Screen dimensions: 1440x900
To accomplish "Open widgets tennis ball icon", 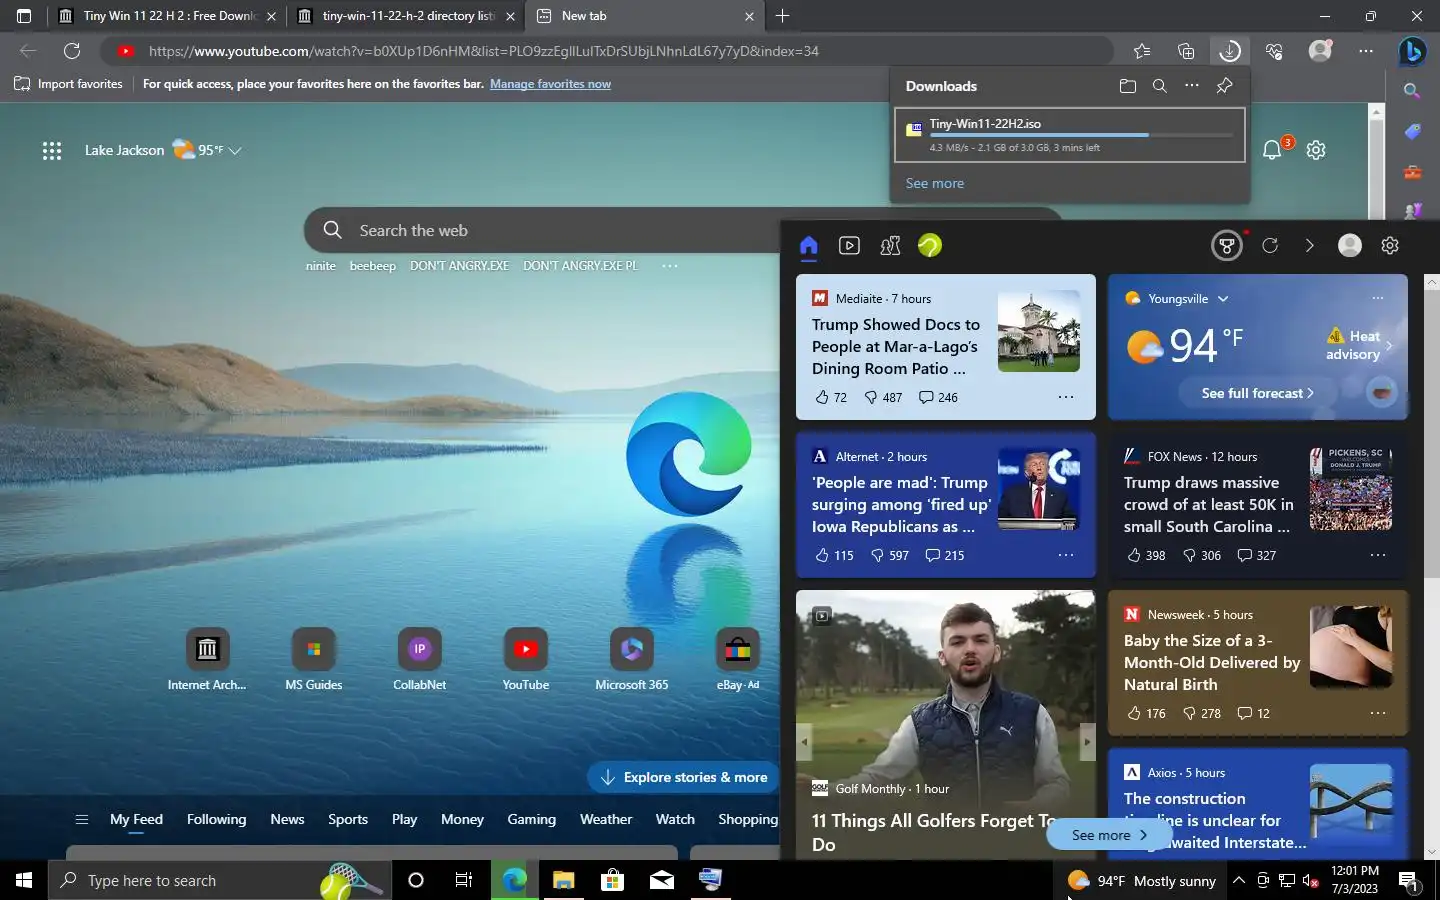I will pos(930,246).
